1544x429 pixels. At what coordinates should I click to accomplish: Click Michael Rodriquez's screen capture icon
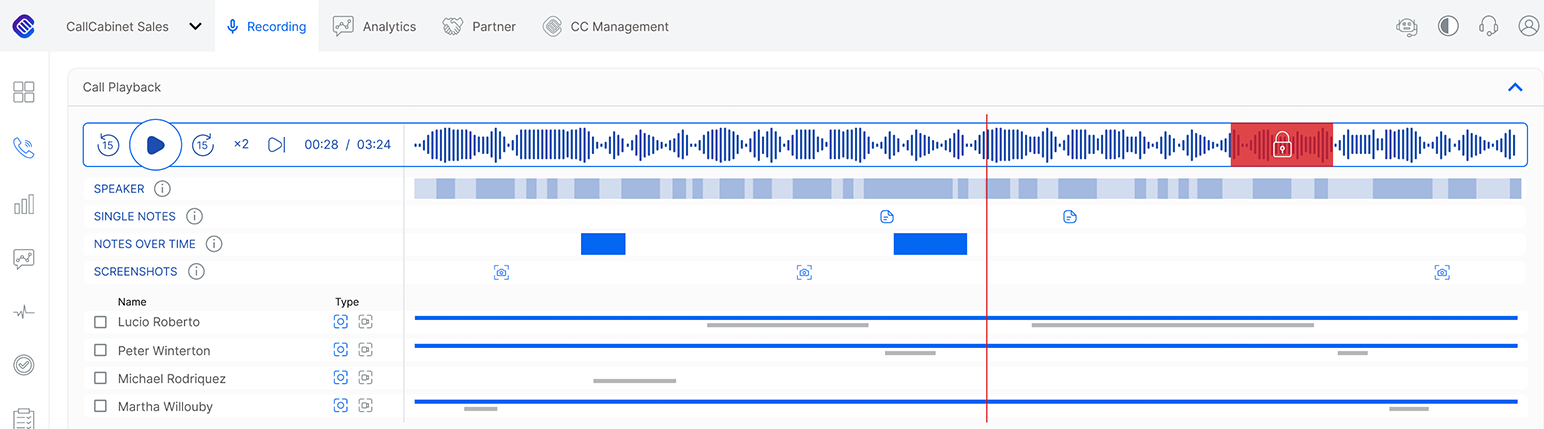(x=341, y=377)
